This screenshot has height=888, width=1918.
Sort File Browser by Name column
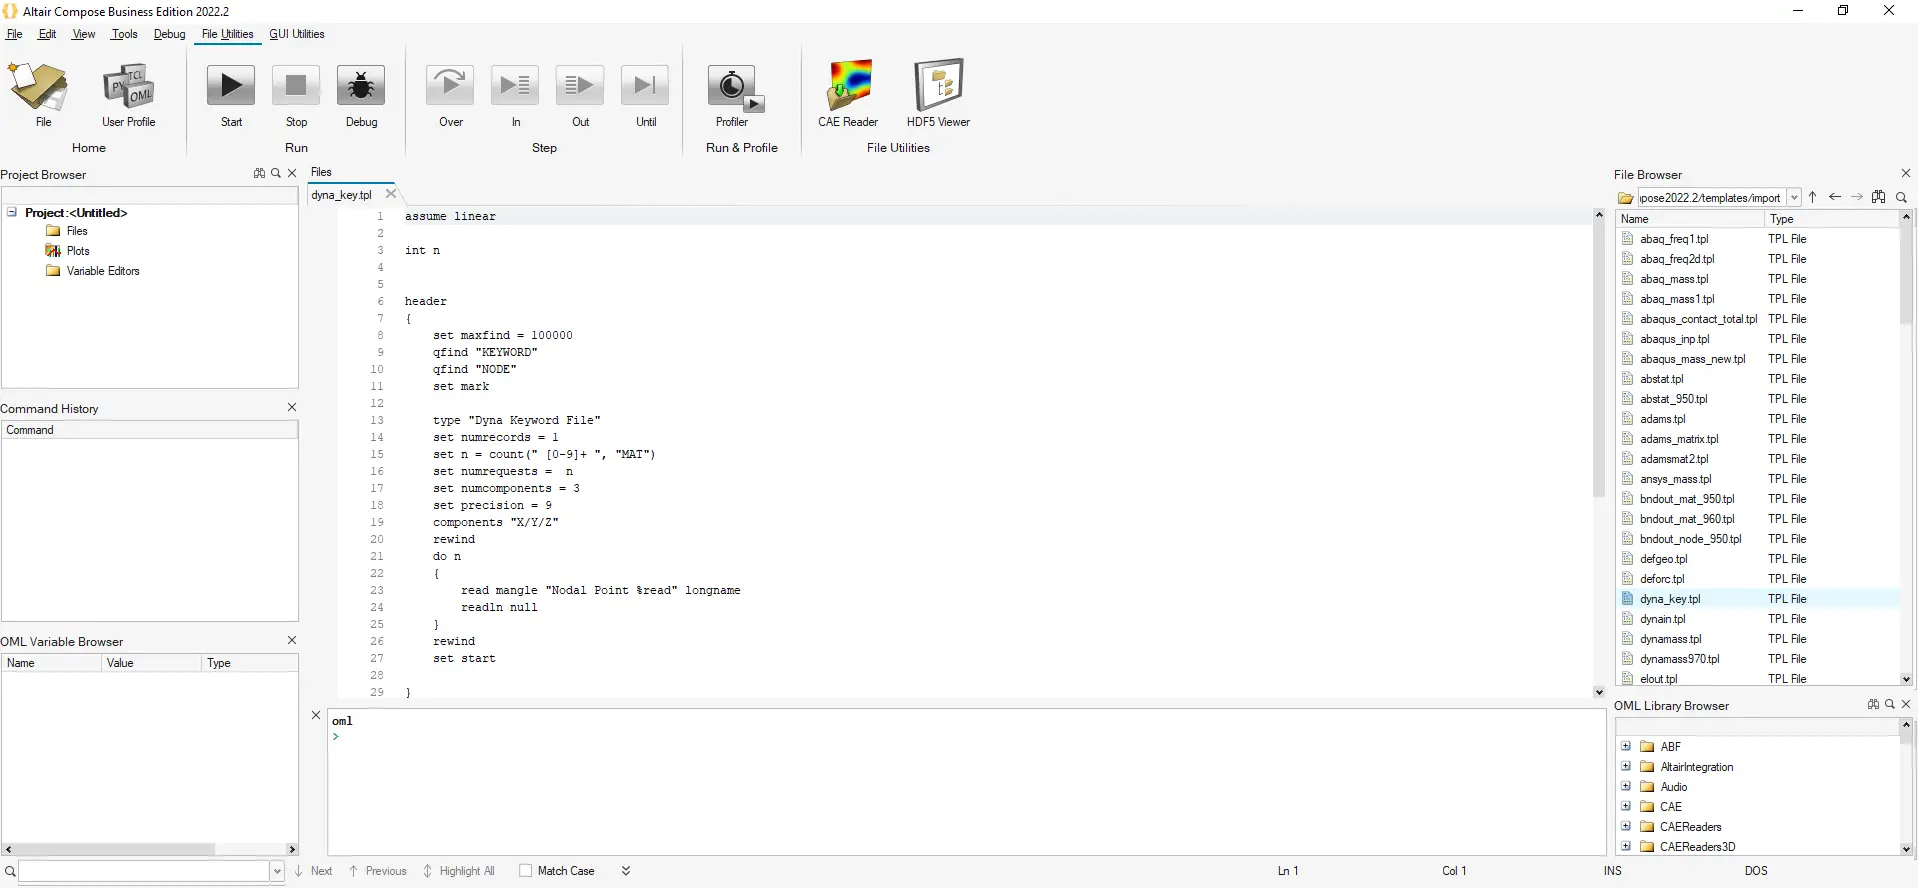(x=1690, y=219)
